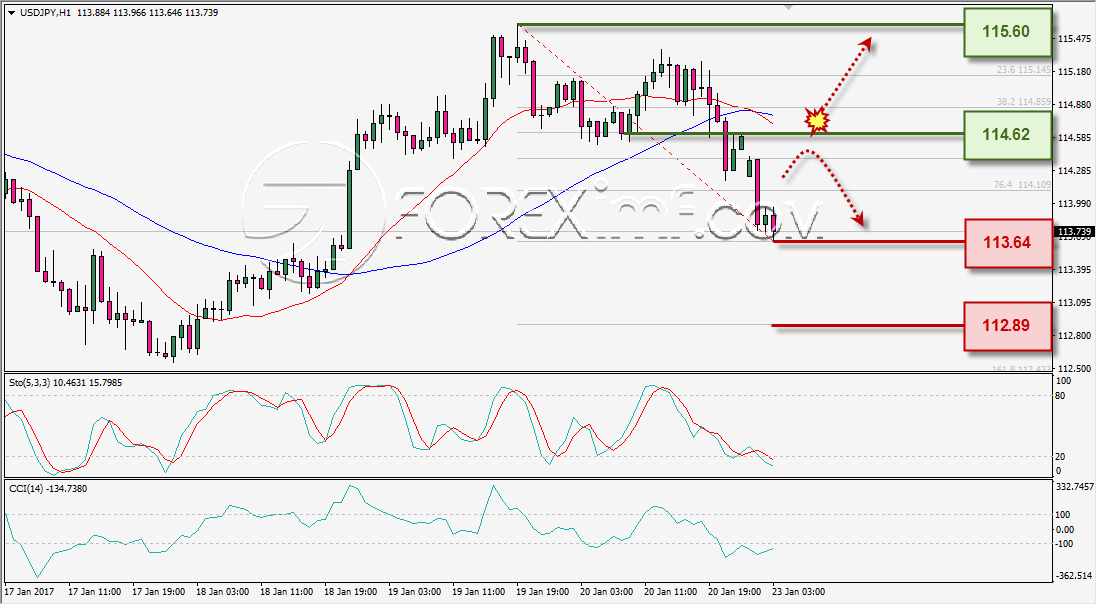Click time axis label 20 Jan 11:00
The height and width of the screenshot is (605, 1097).
[x=671, y=592]
